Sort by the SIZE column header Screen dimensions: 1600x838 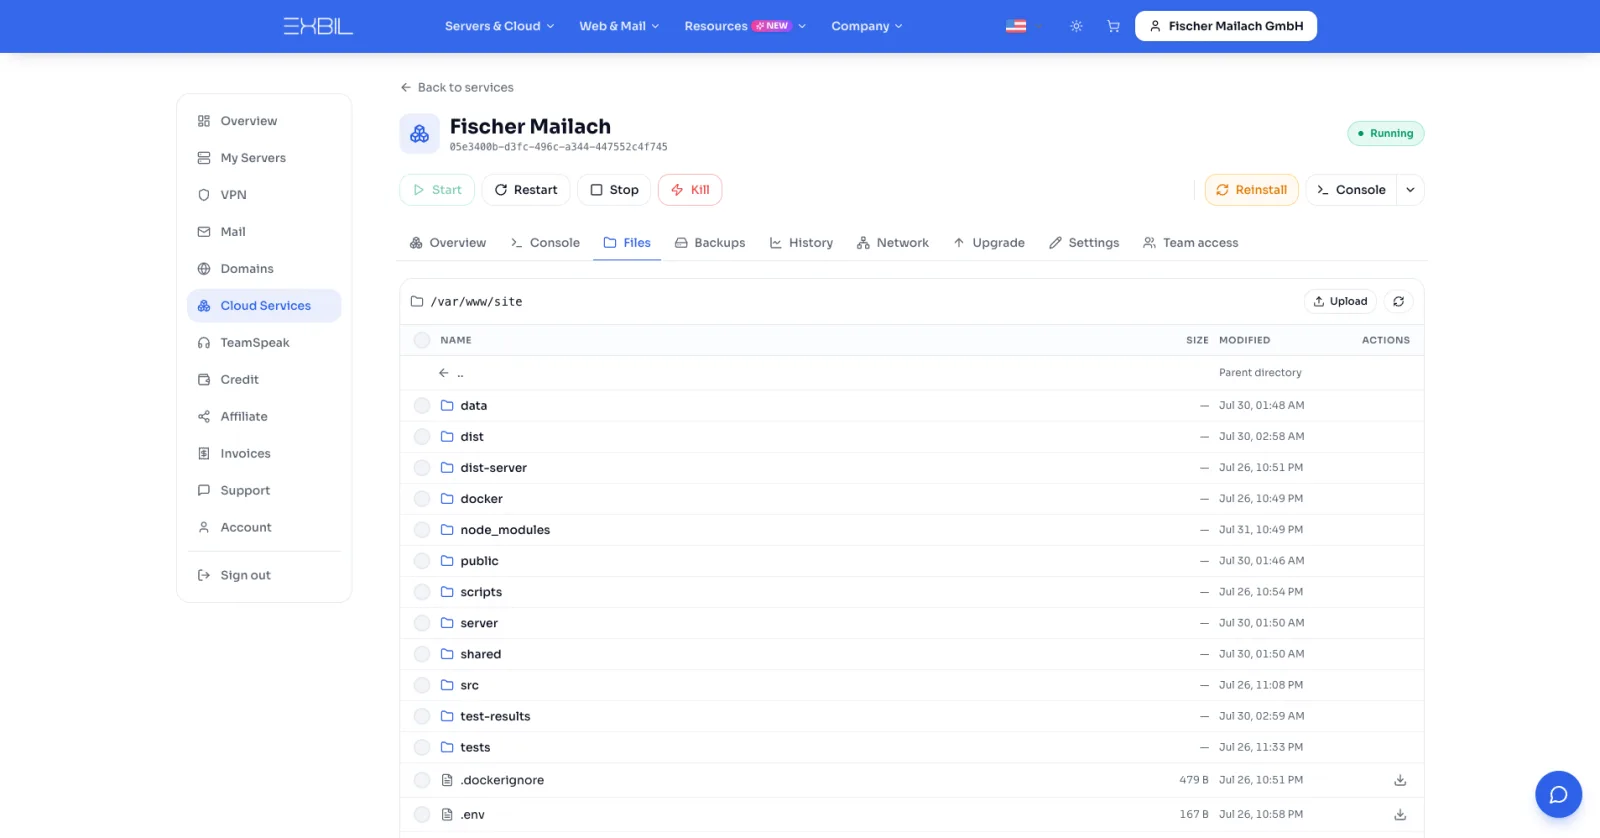click(1197, 340)
